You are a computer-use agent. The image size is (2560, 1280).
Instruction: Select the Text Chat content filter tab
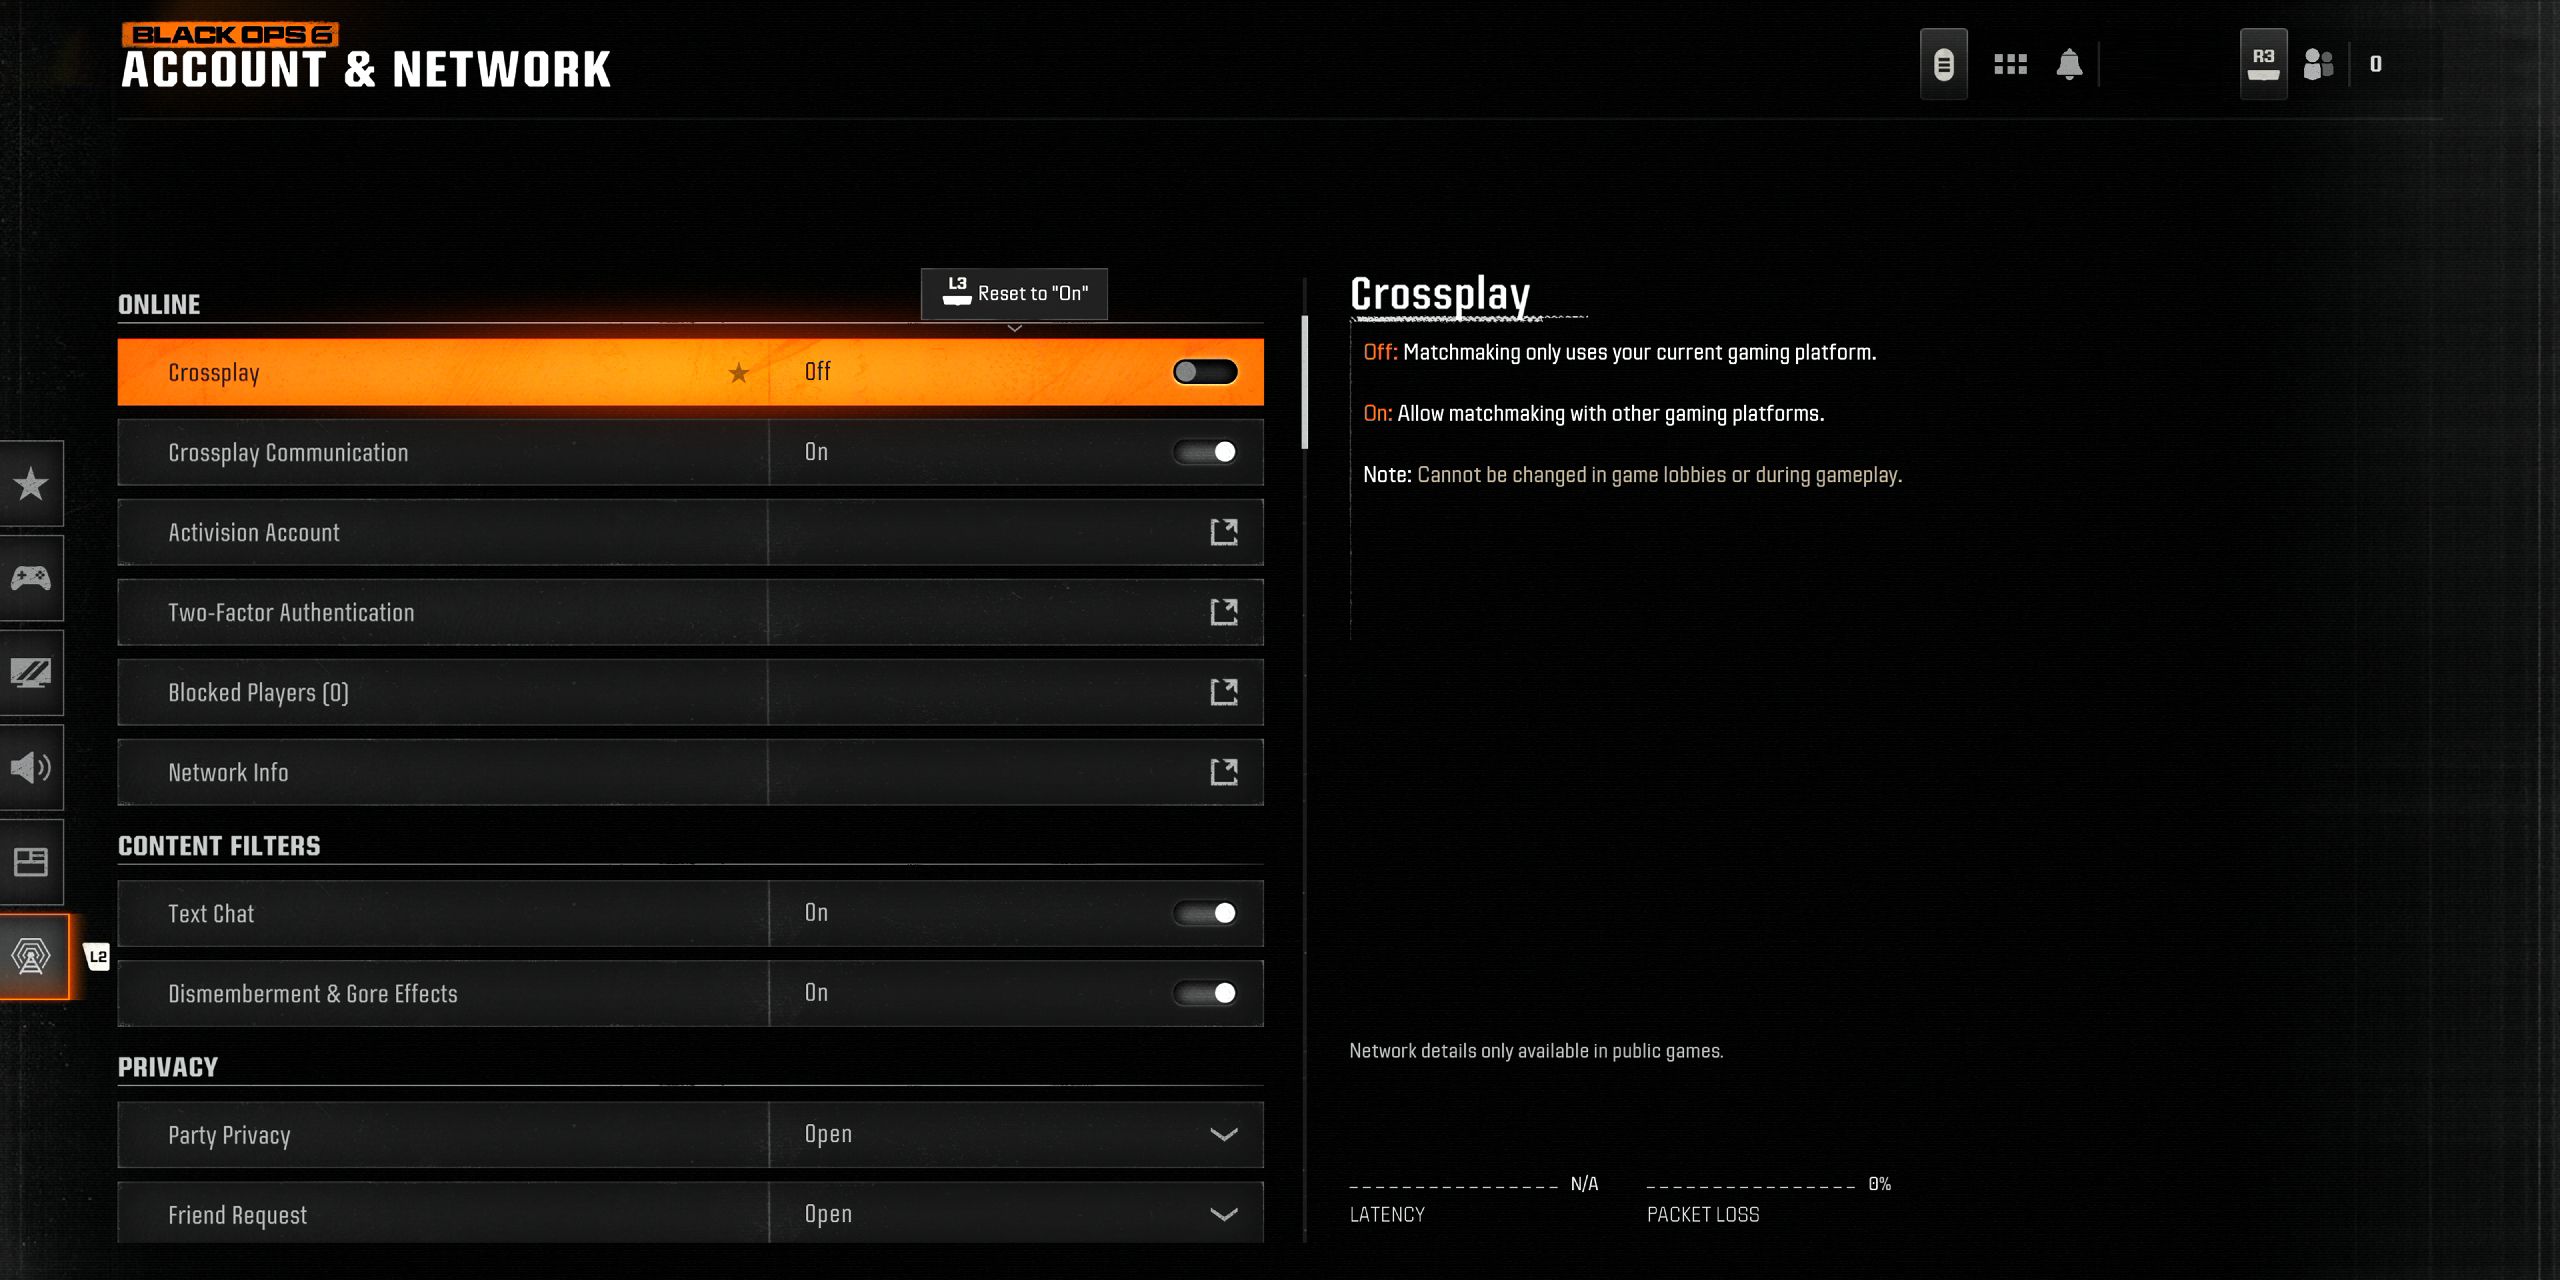pos(691,913)
